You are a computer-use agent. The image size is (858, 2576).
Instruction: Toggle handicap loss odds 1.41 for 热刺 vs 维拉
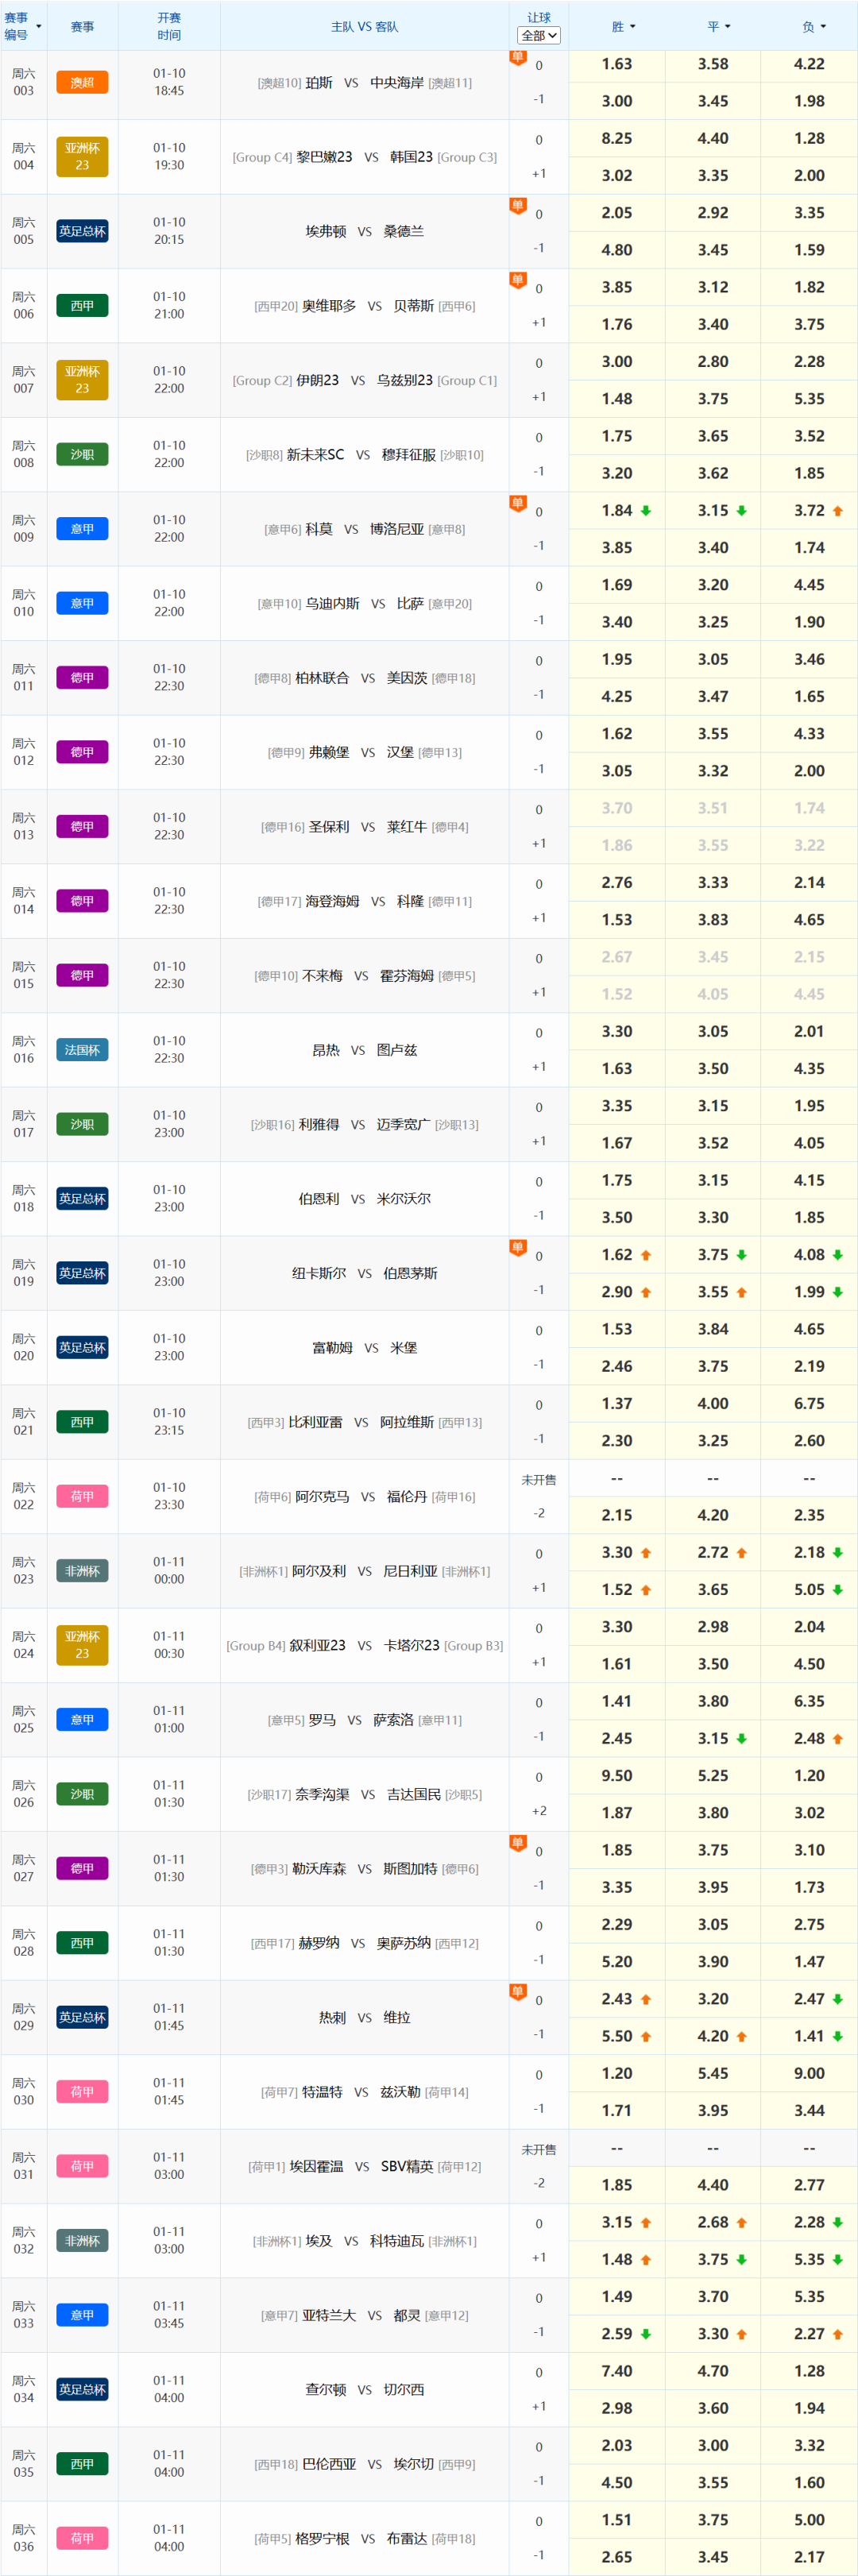(x=809, y=2036)
